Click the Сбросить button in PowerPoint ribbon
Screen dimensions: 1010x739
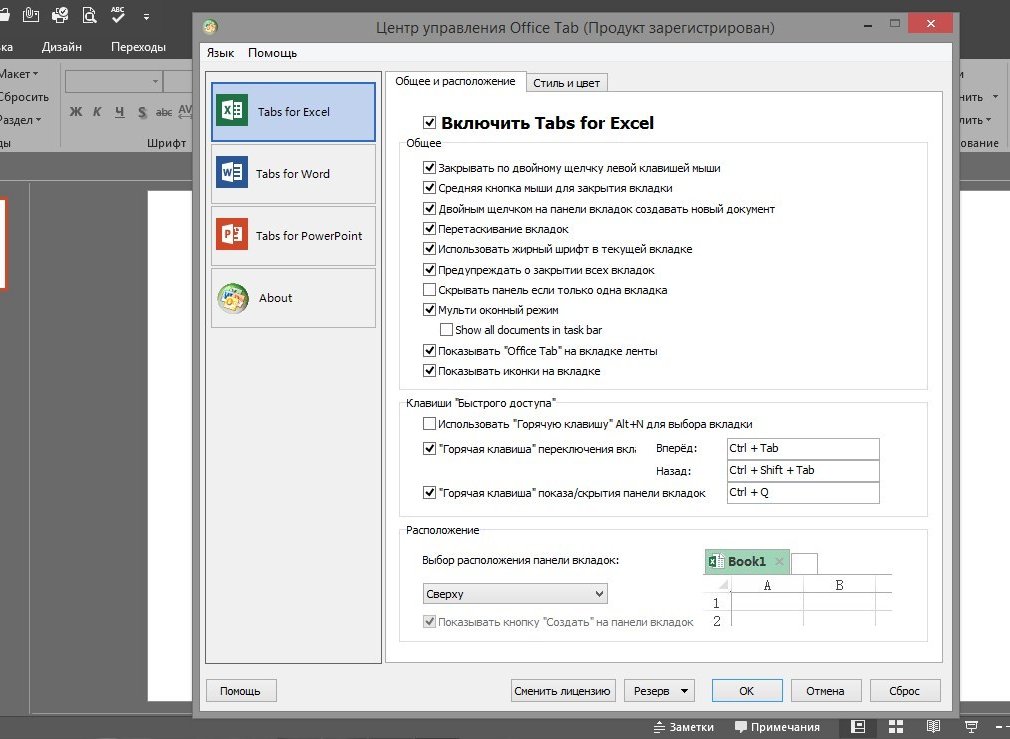coord(24,97)
